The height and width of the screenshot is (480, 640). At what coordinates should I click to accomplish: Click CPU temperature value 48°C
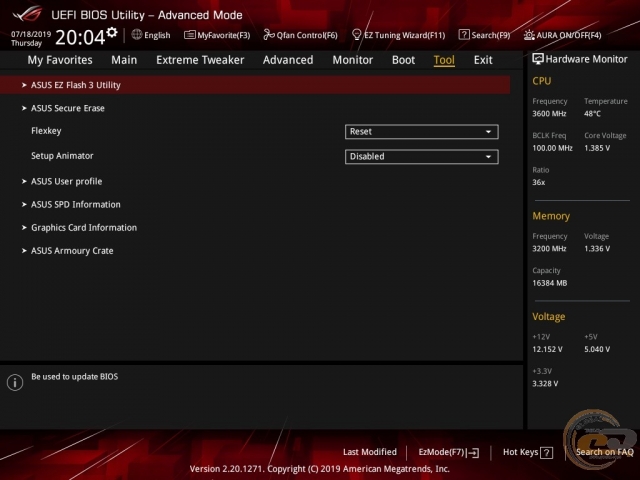point(592,114)
